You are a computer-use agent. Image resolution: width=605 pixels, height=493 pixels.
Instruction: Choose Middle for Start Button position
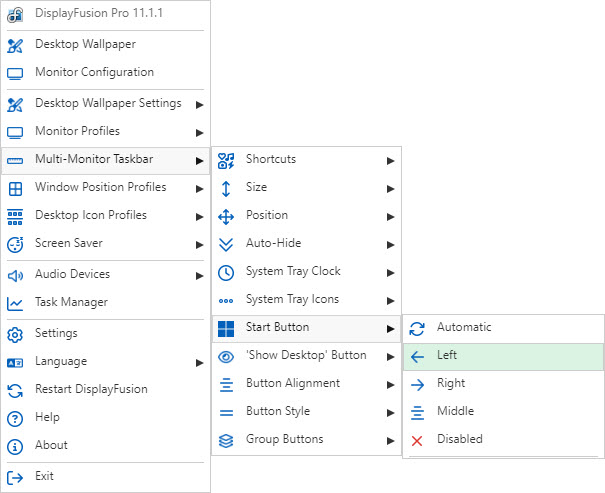pos(504,412)
